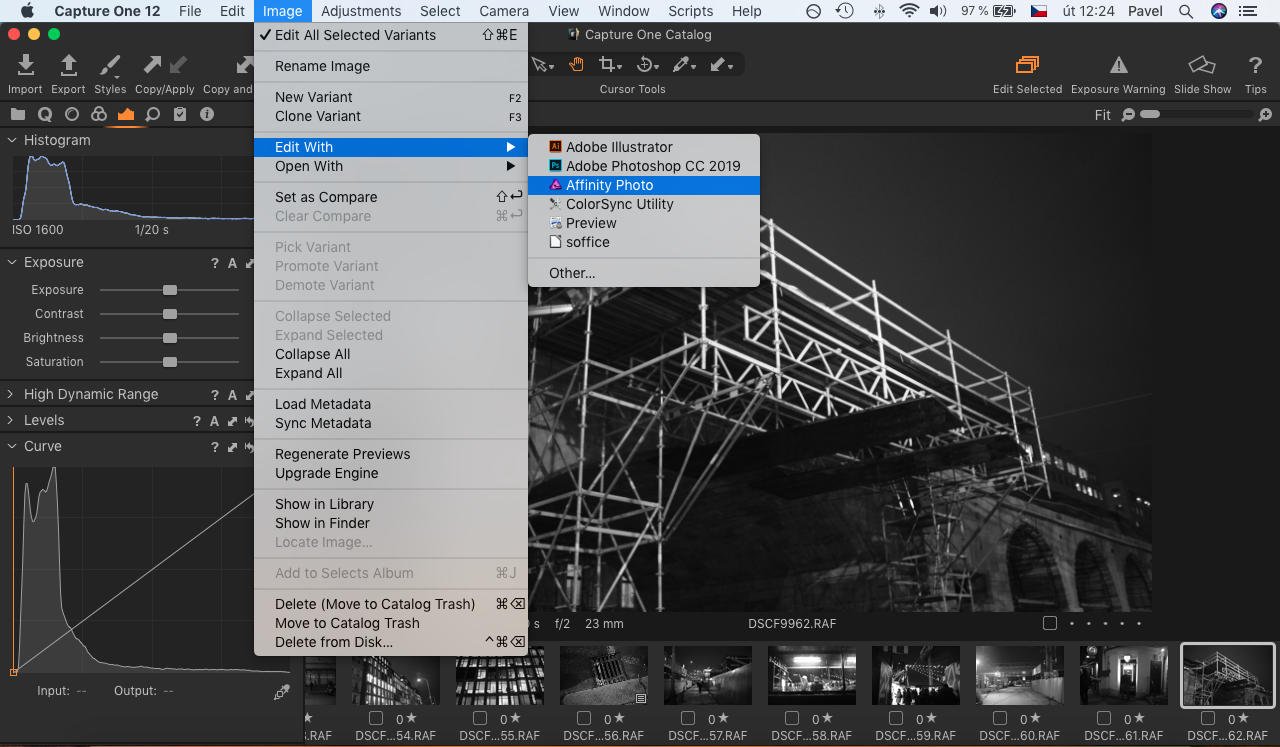Toggle the Exposure Warning icon

1118,66
